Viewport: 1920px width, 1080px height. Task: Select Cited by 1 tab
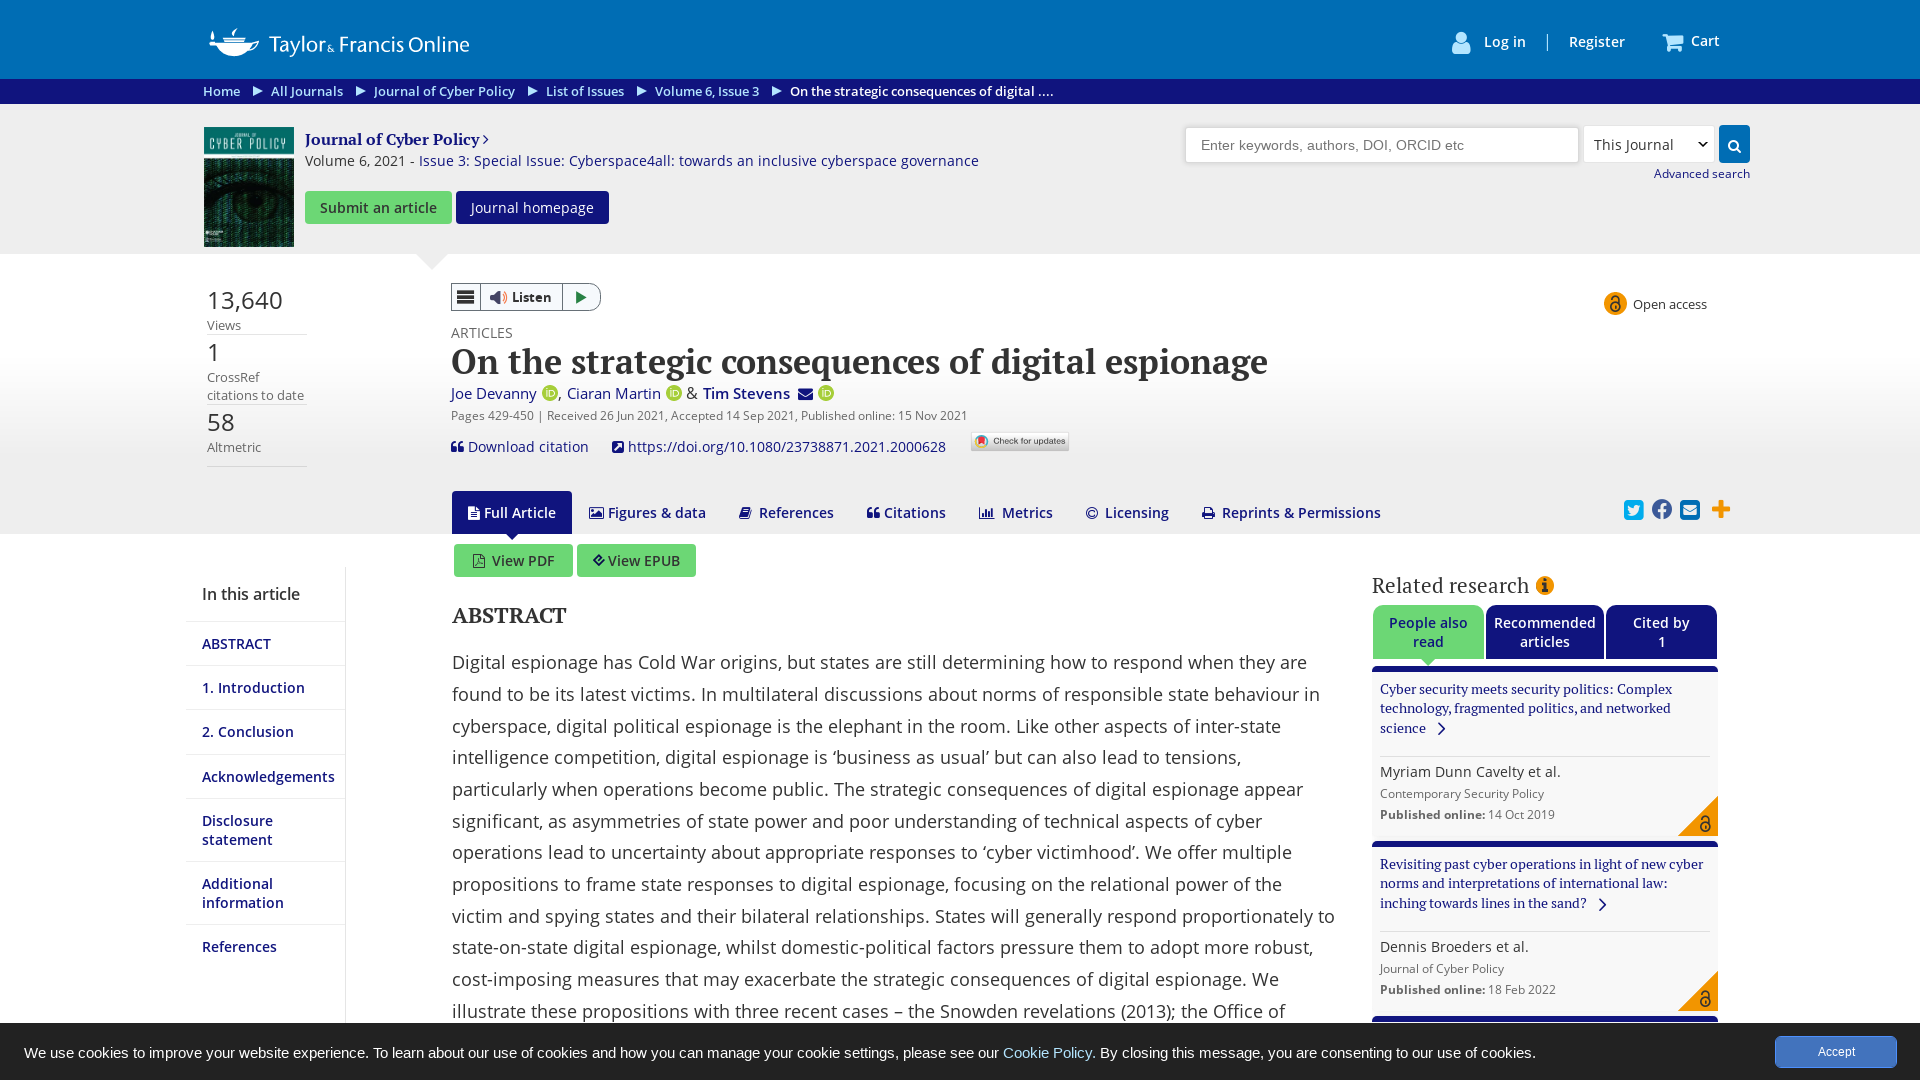coord(1662,632)
